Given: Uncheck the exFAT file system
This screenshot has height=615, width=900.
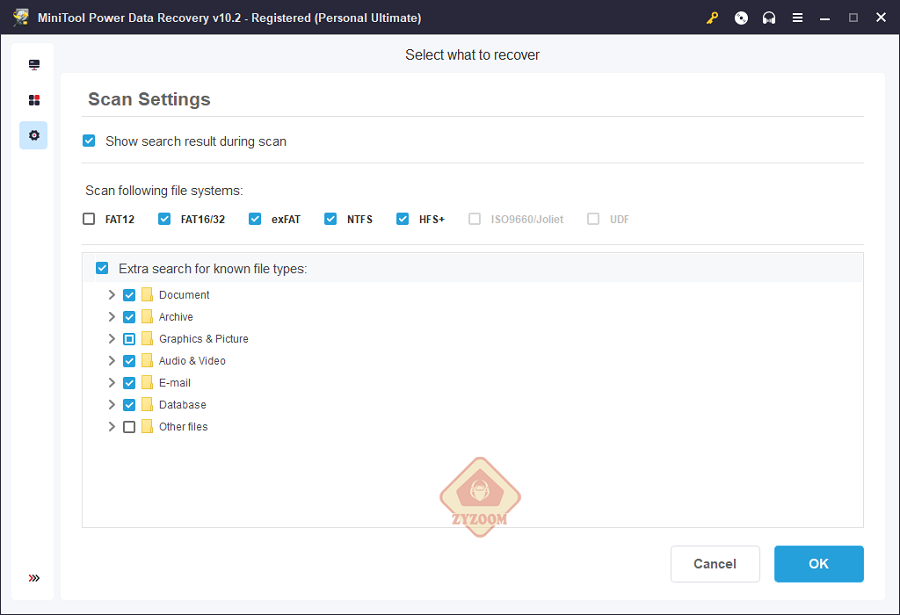Looking at the screenshot, I should click(255, 219).
